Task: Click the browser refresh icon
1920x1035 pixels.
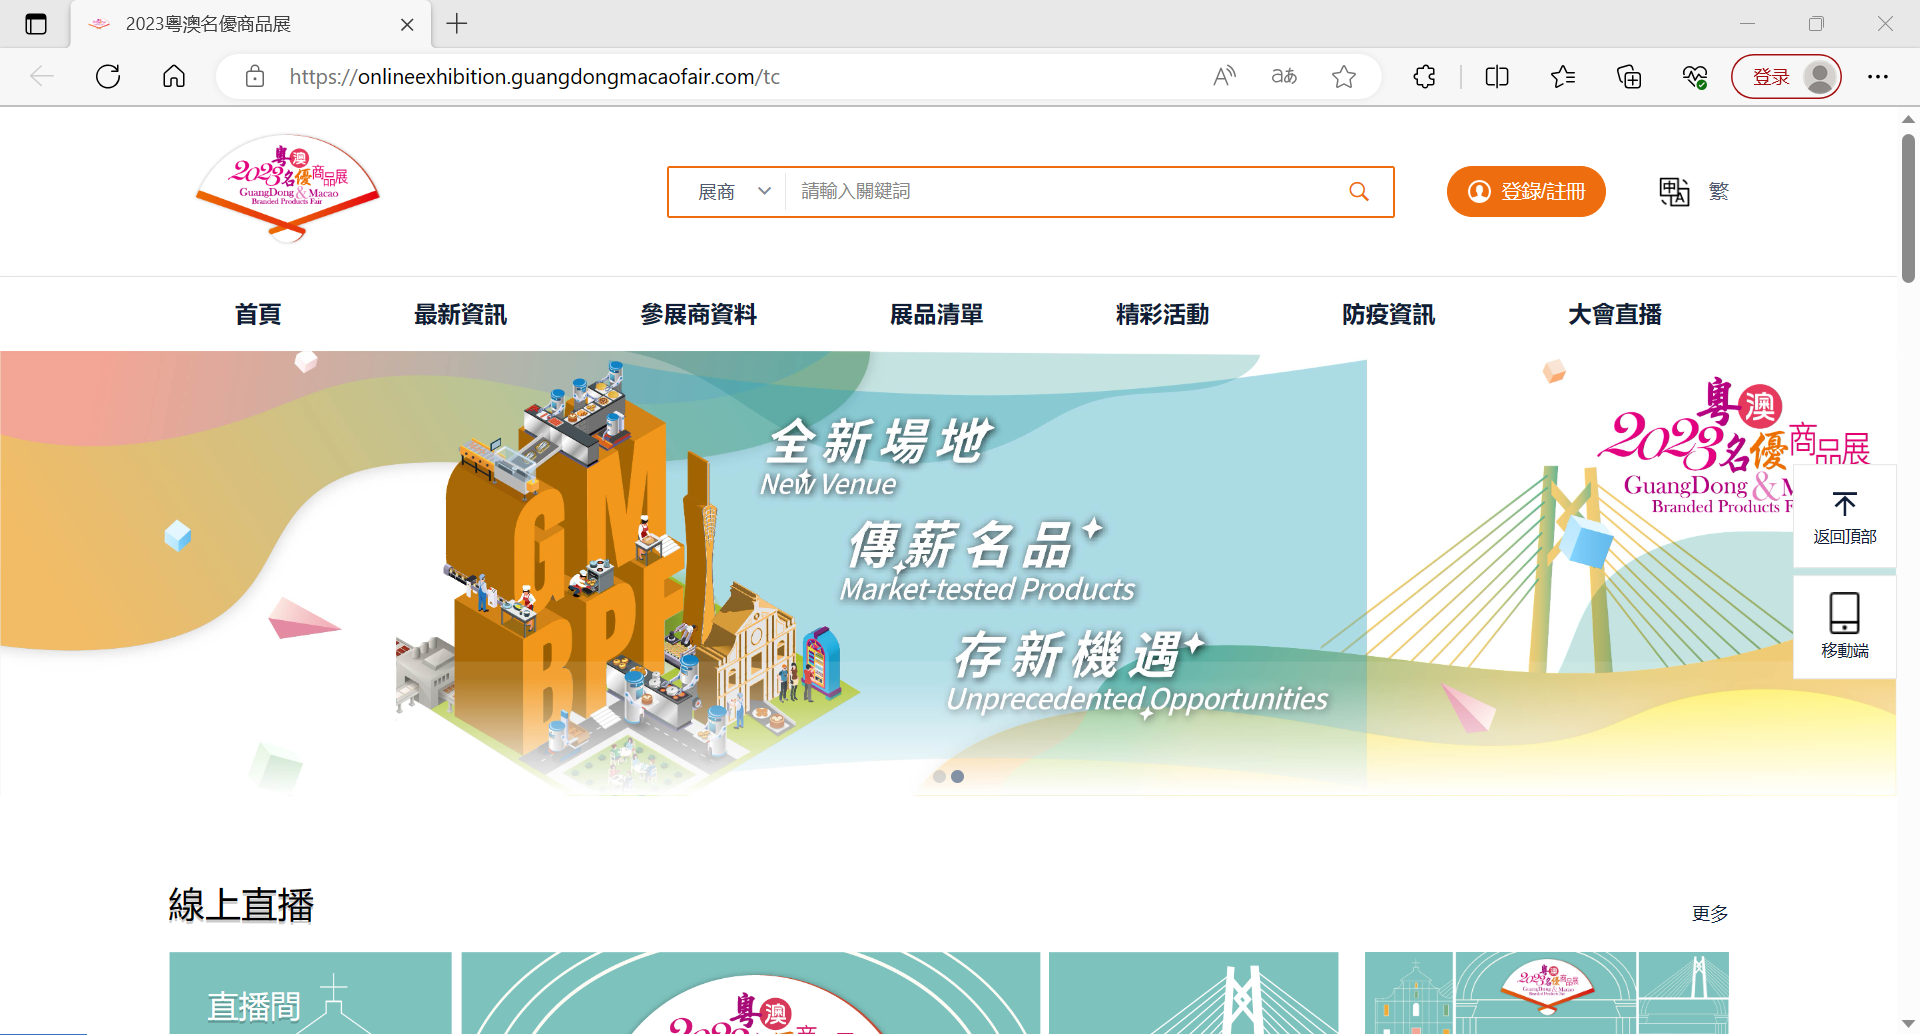Action: [108, 77]
